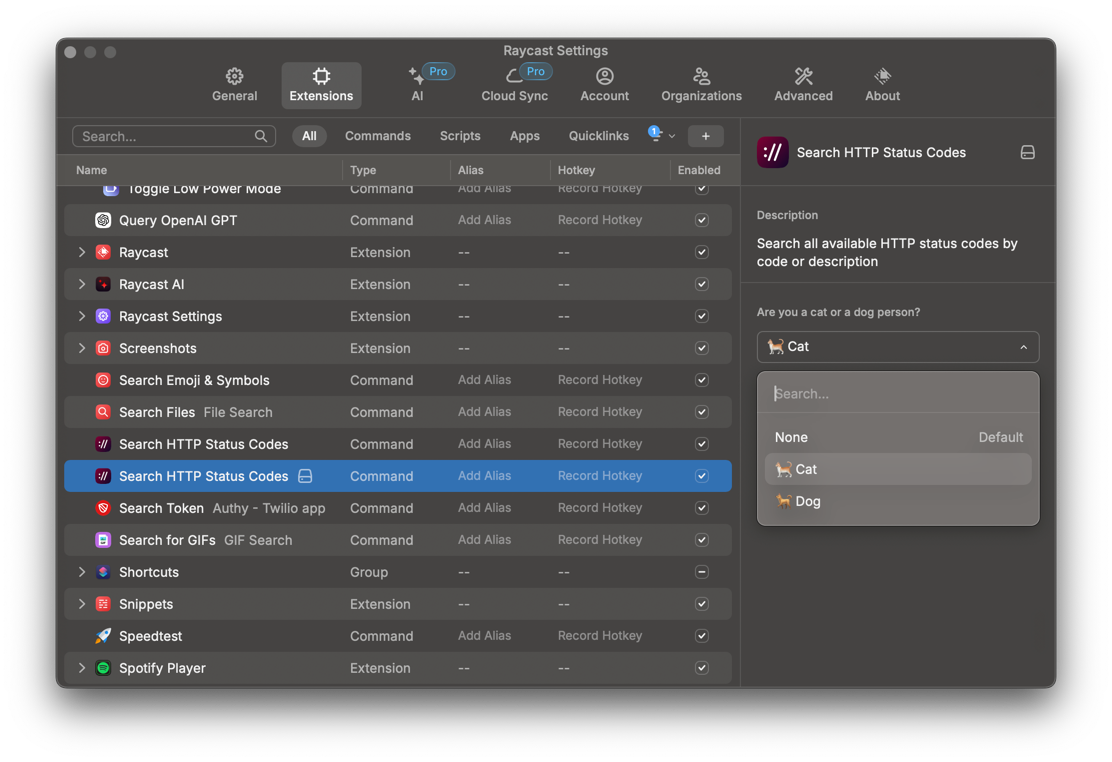The height and width of the screenshot is (762, 1112).
Task: Click the Raycast AI extension icon
Action: (x=103, y=284)
